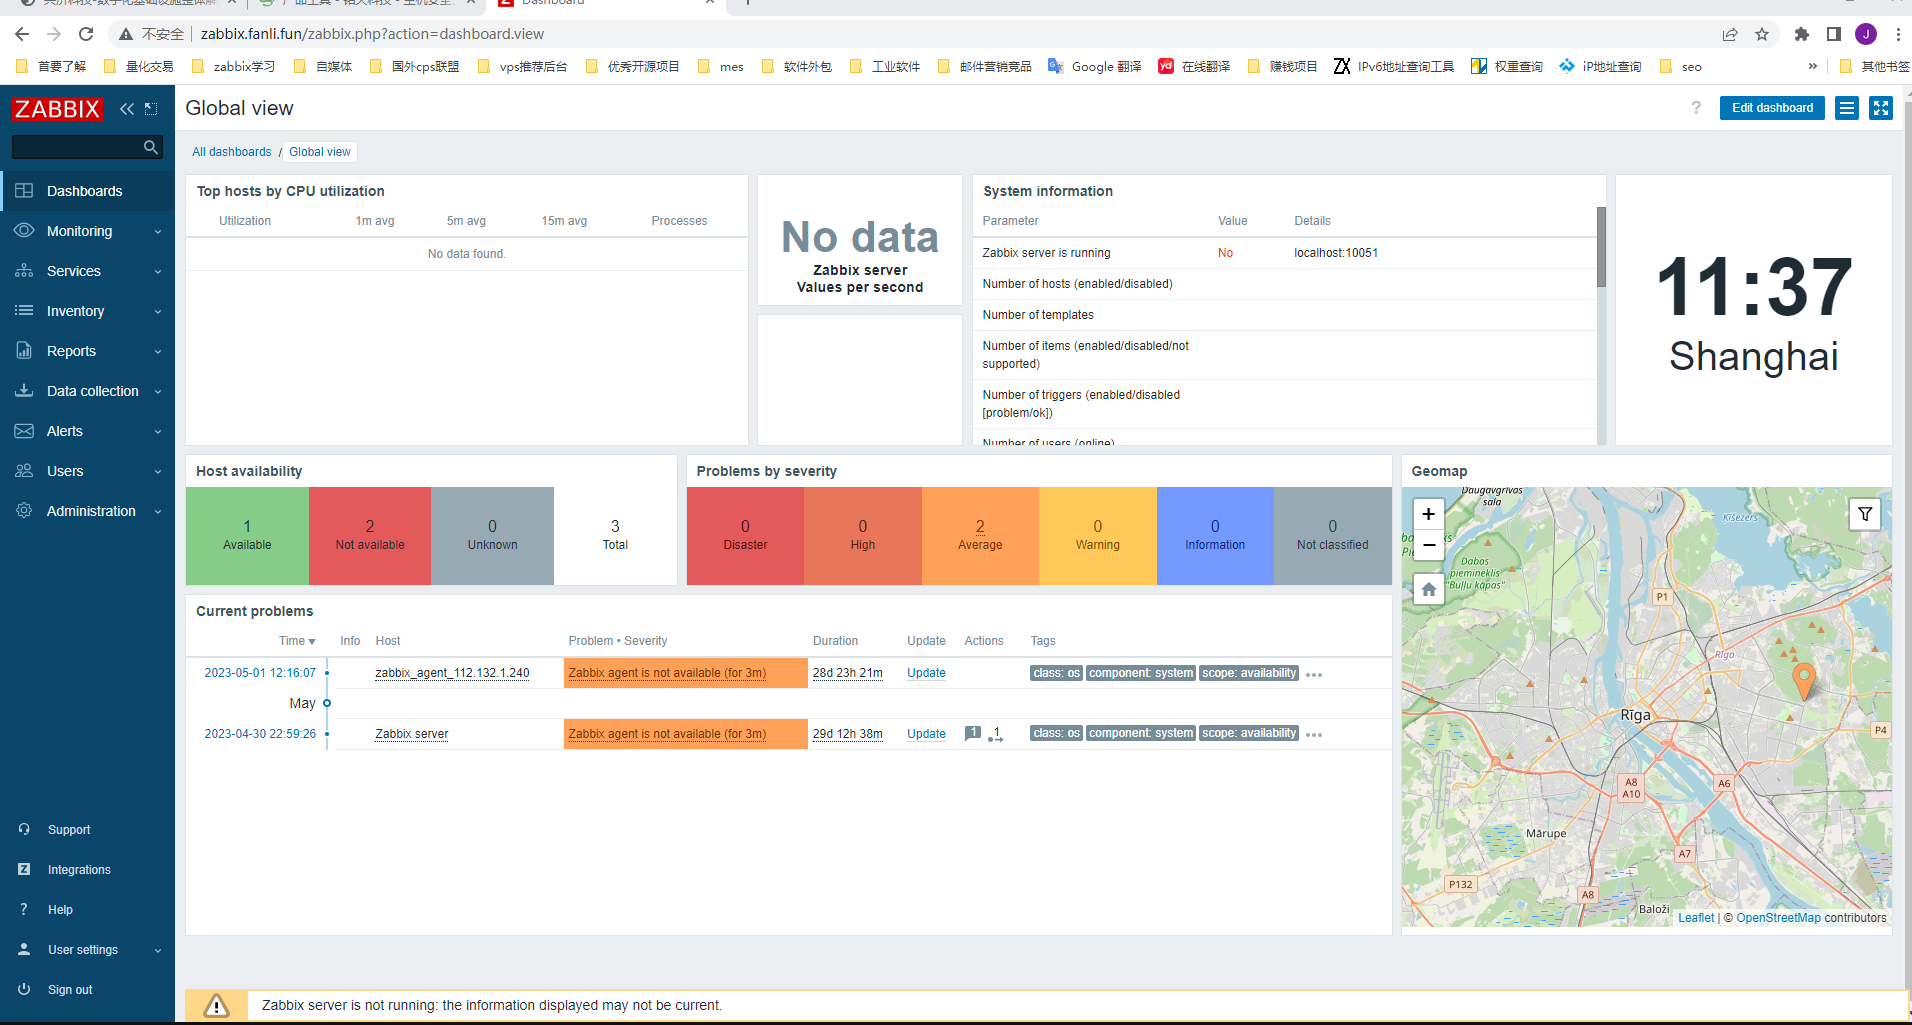Hide the sidebar using the hide icon

click(151, 108)
